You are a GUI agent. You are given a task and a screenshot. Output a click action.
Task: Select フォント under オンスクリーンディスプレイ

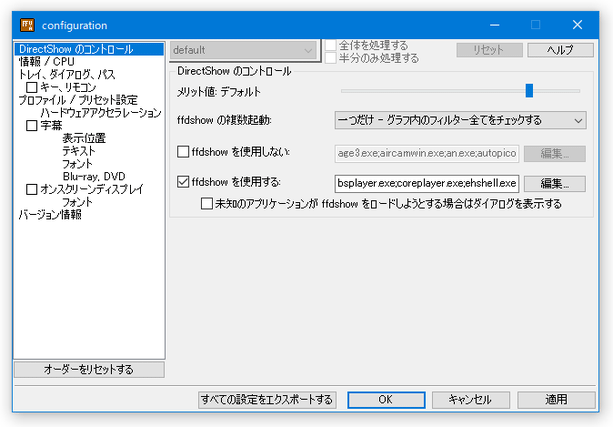pyautogui.click(x=77, y=202)
